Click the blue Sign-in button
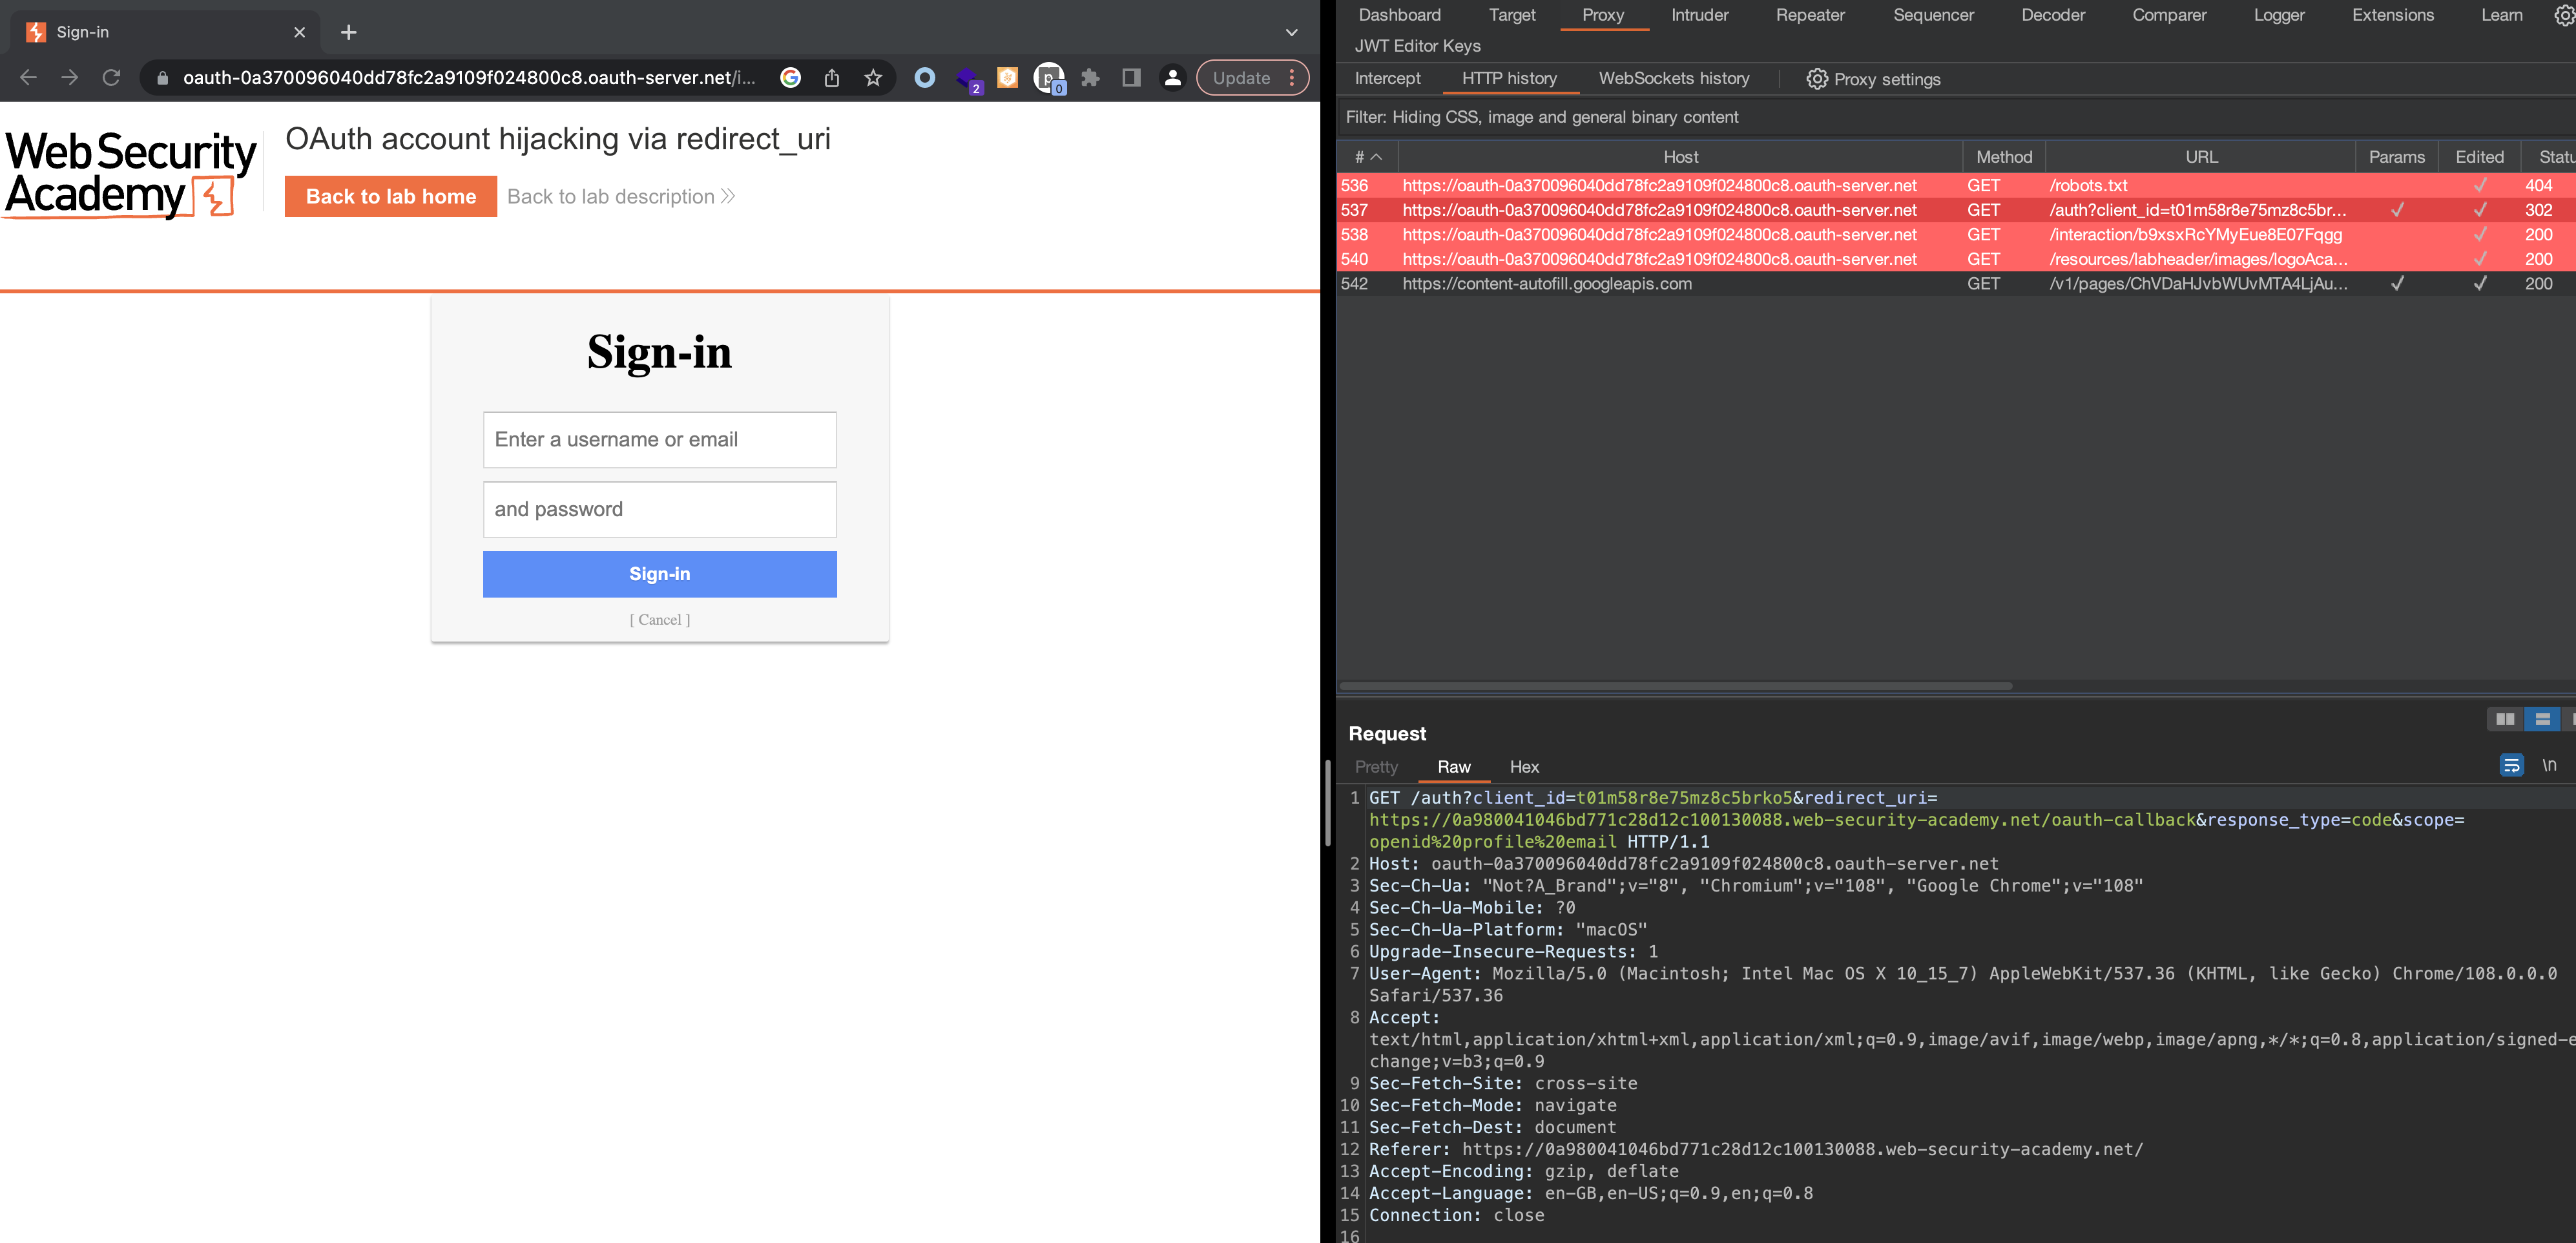The width and height of the screenshot is (2576, 1243). 659,574
